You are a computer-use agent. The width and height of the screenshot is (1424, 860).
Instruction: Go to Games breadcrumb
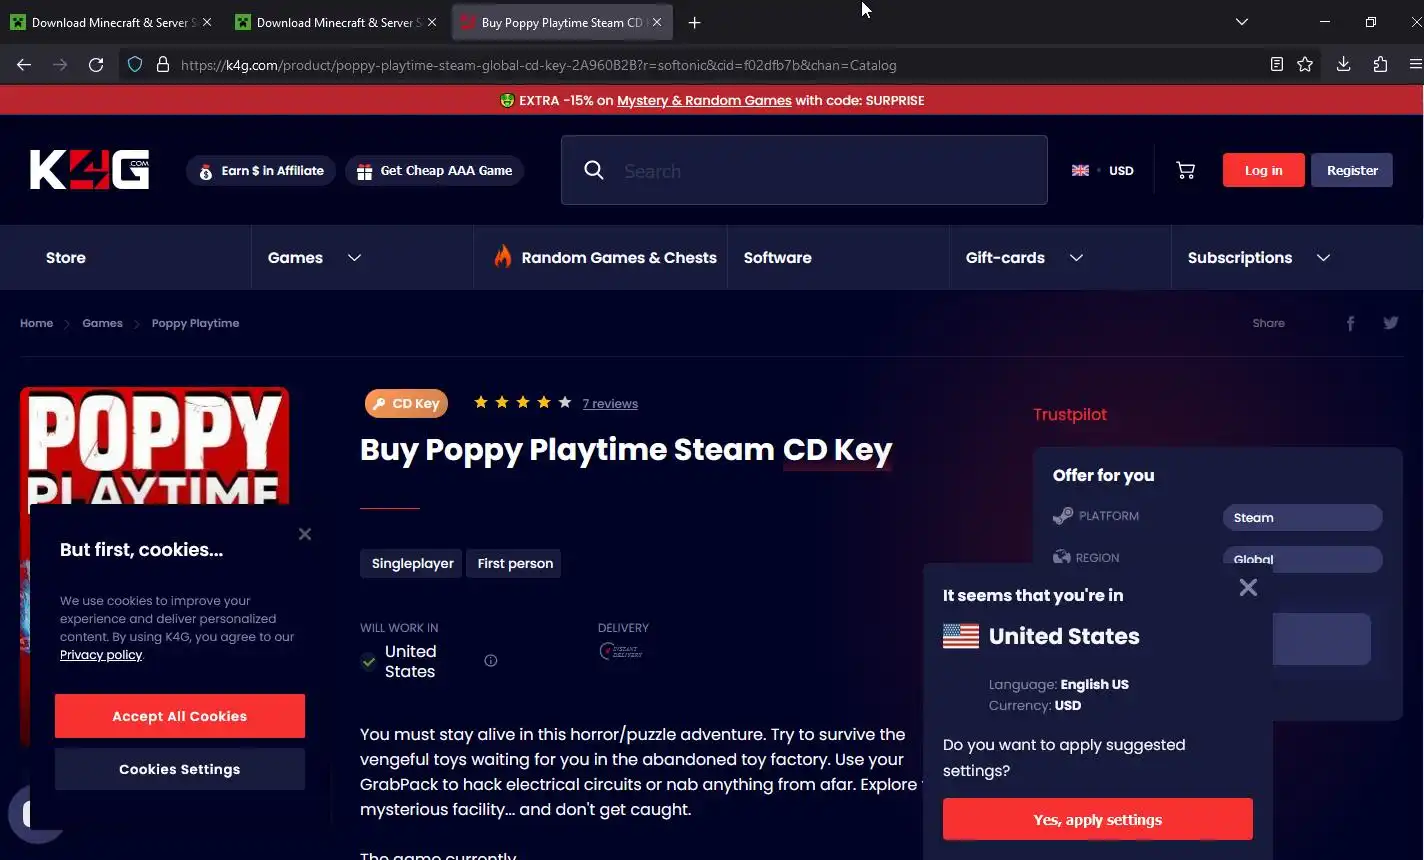pos(102,323)
